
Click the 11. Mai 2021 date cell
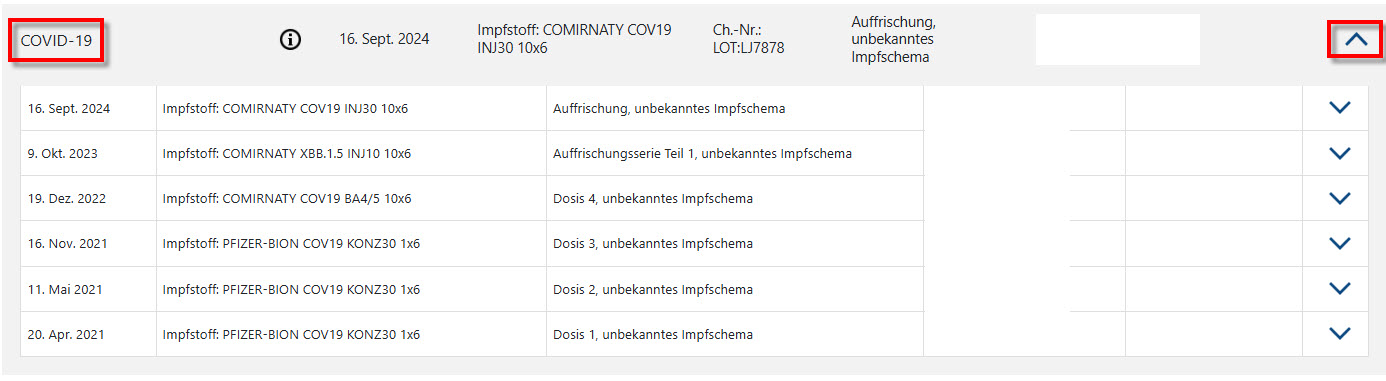[x=88, y=289]
